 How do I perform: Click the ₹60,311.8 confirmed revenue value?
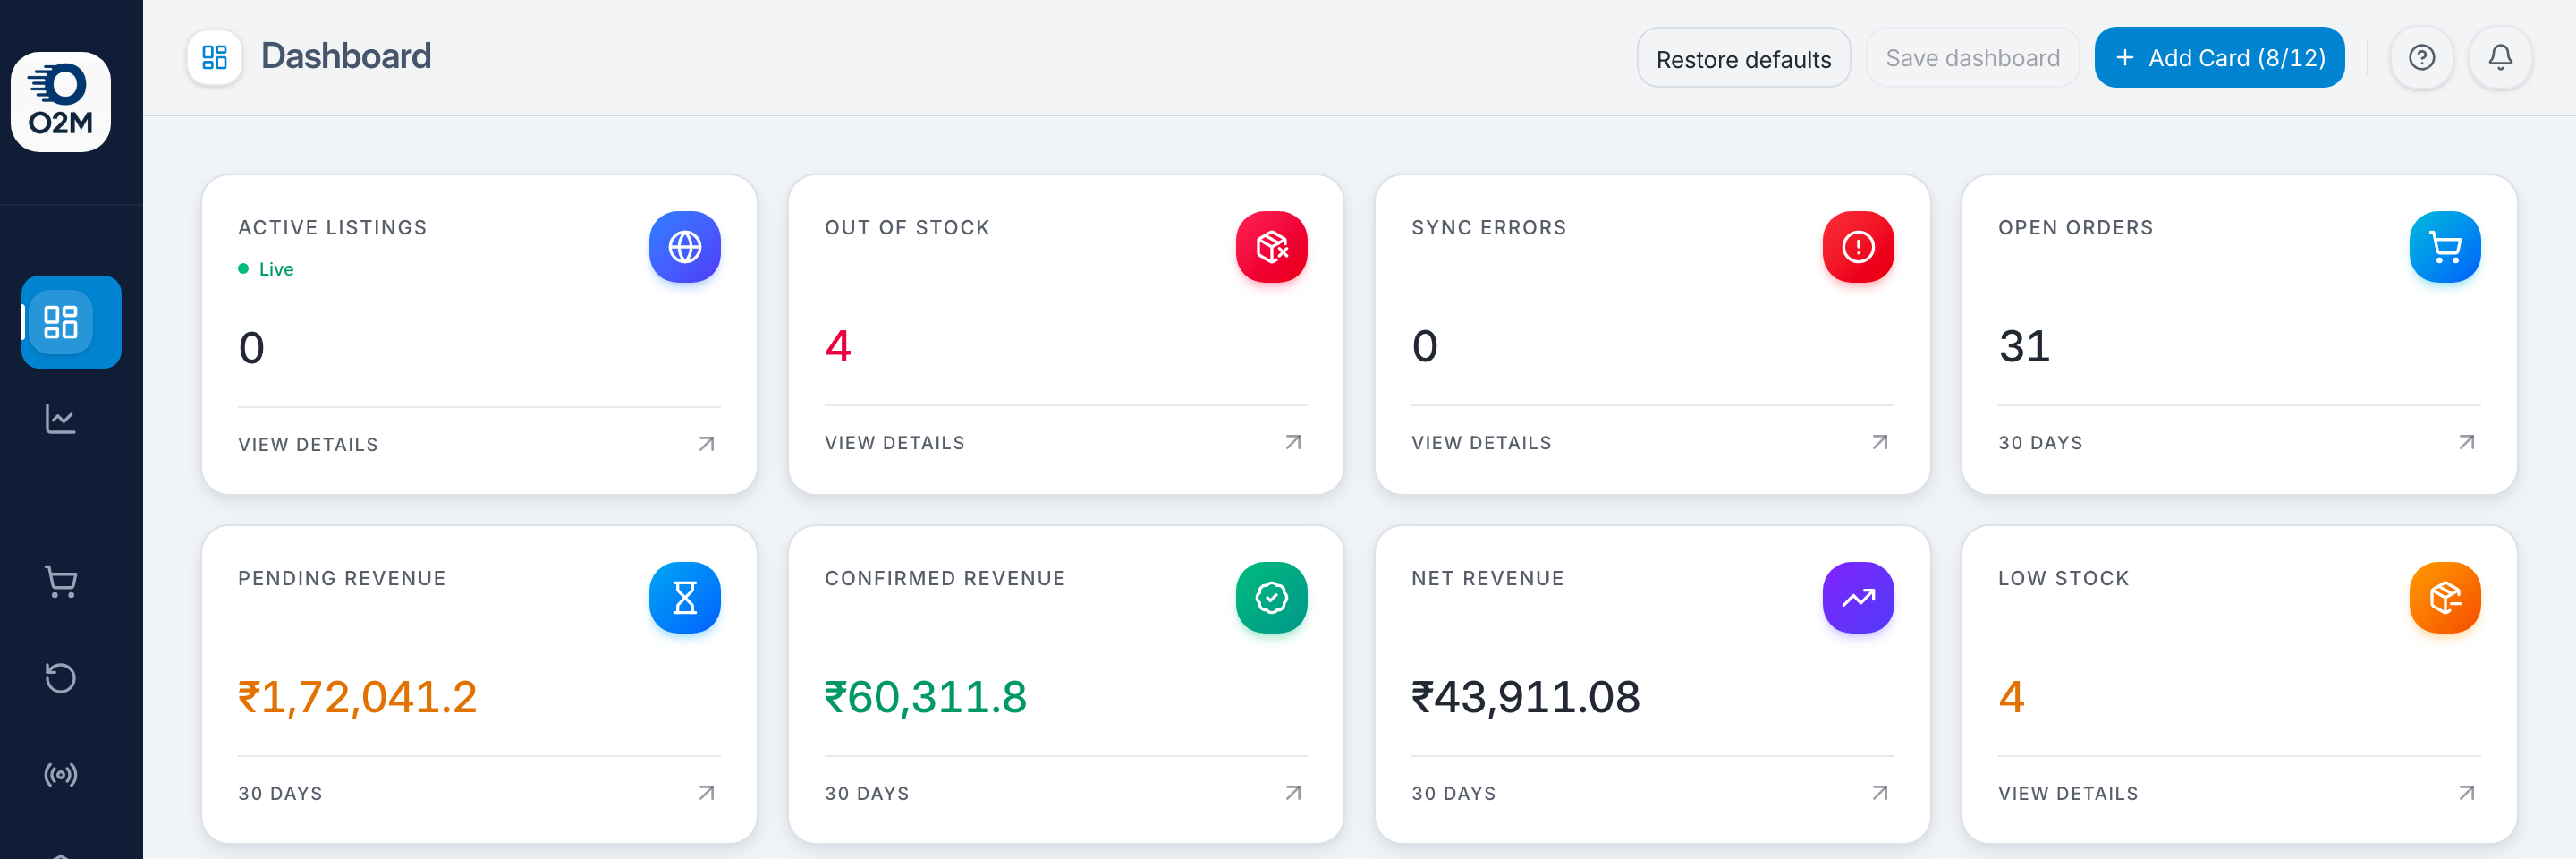[x=925, y=697]
